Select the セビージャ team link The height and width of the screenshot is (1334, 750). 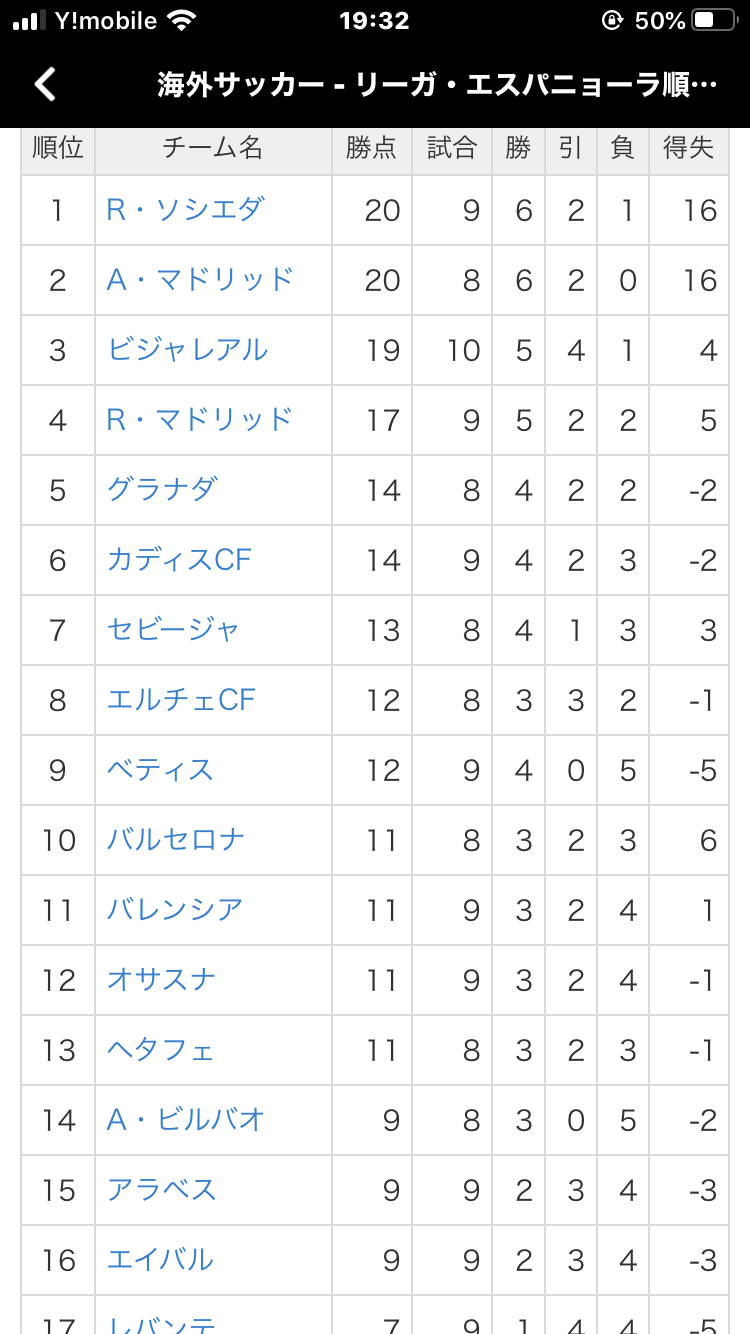173,629
